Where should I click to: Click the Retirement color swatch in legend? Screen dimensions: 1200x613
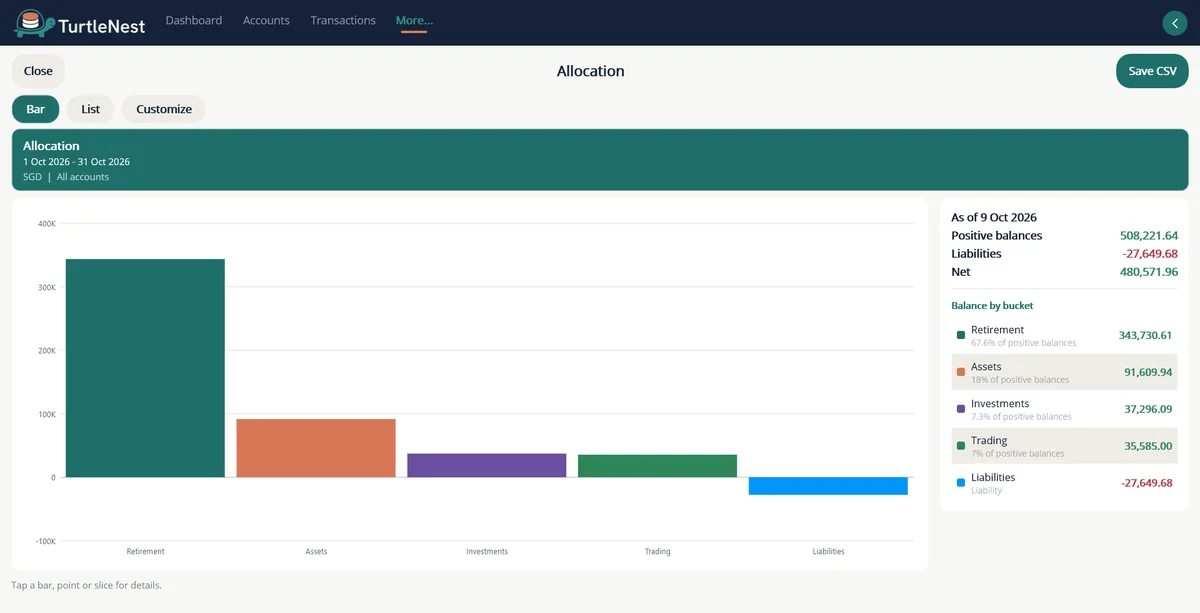point(961,335)
